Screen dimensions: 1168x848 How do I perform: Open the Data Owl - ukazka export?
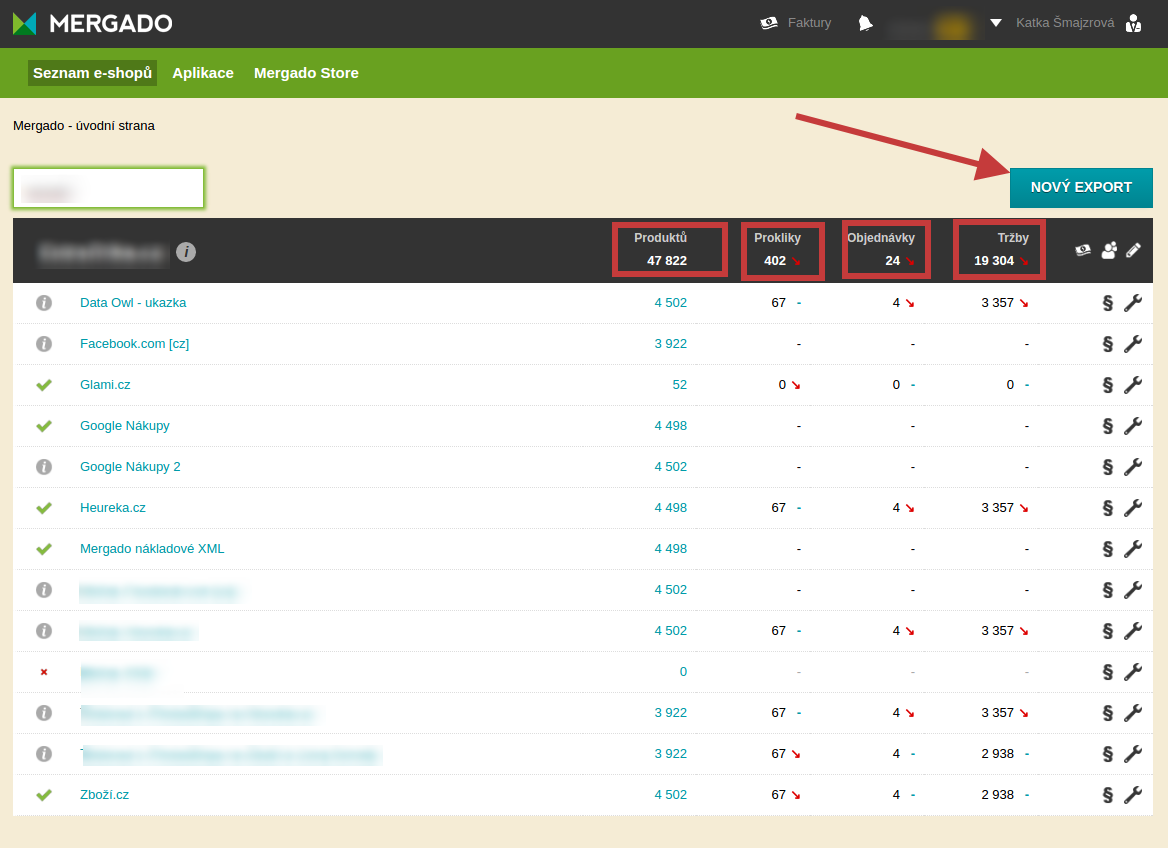click(133, 303)
